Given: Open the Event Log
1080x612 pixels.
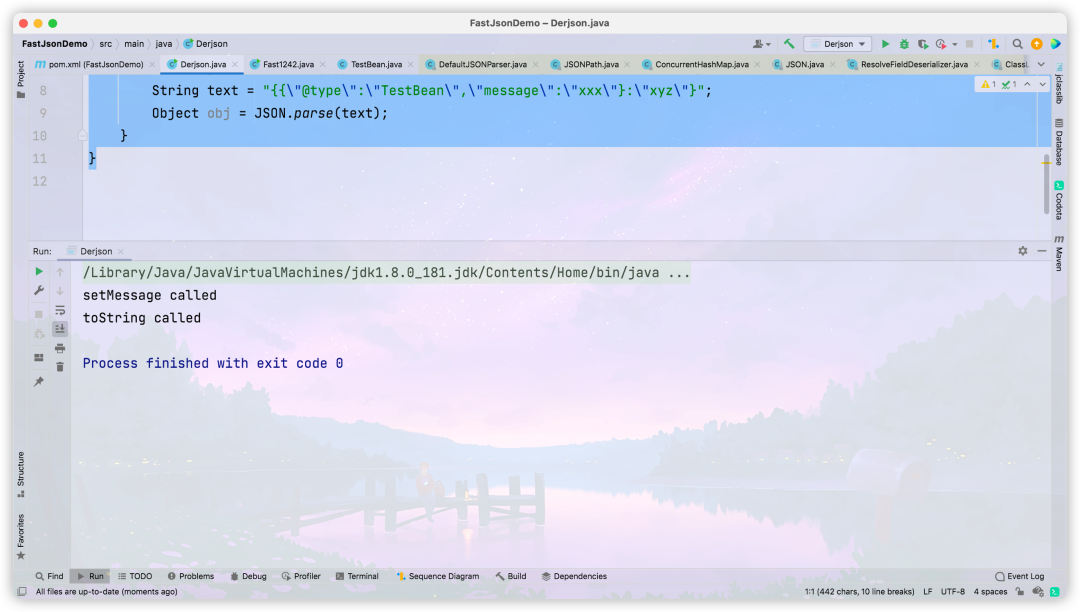Looking at the screenshot, I should click(x=1019, y=576).
